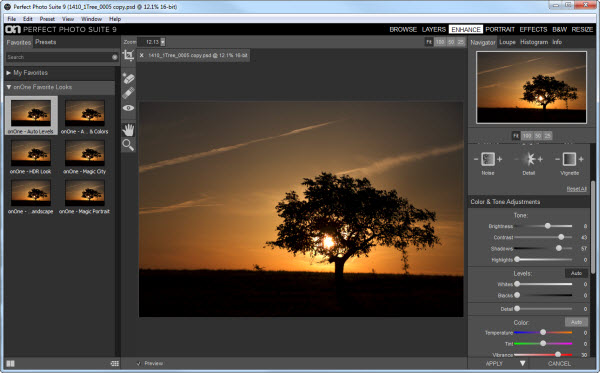Open the File menu
The height and width of the screenshot is (373, 600).
pyautogui.click(x=11, y=19)
